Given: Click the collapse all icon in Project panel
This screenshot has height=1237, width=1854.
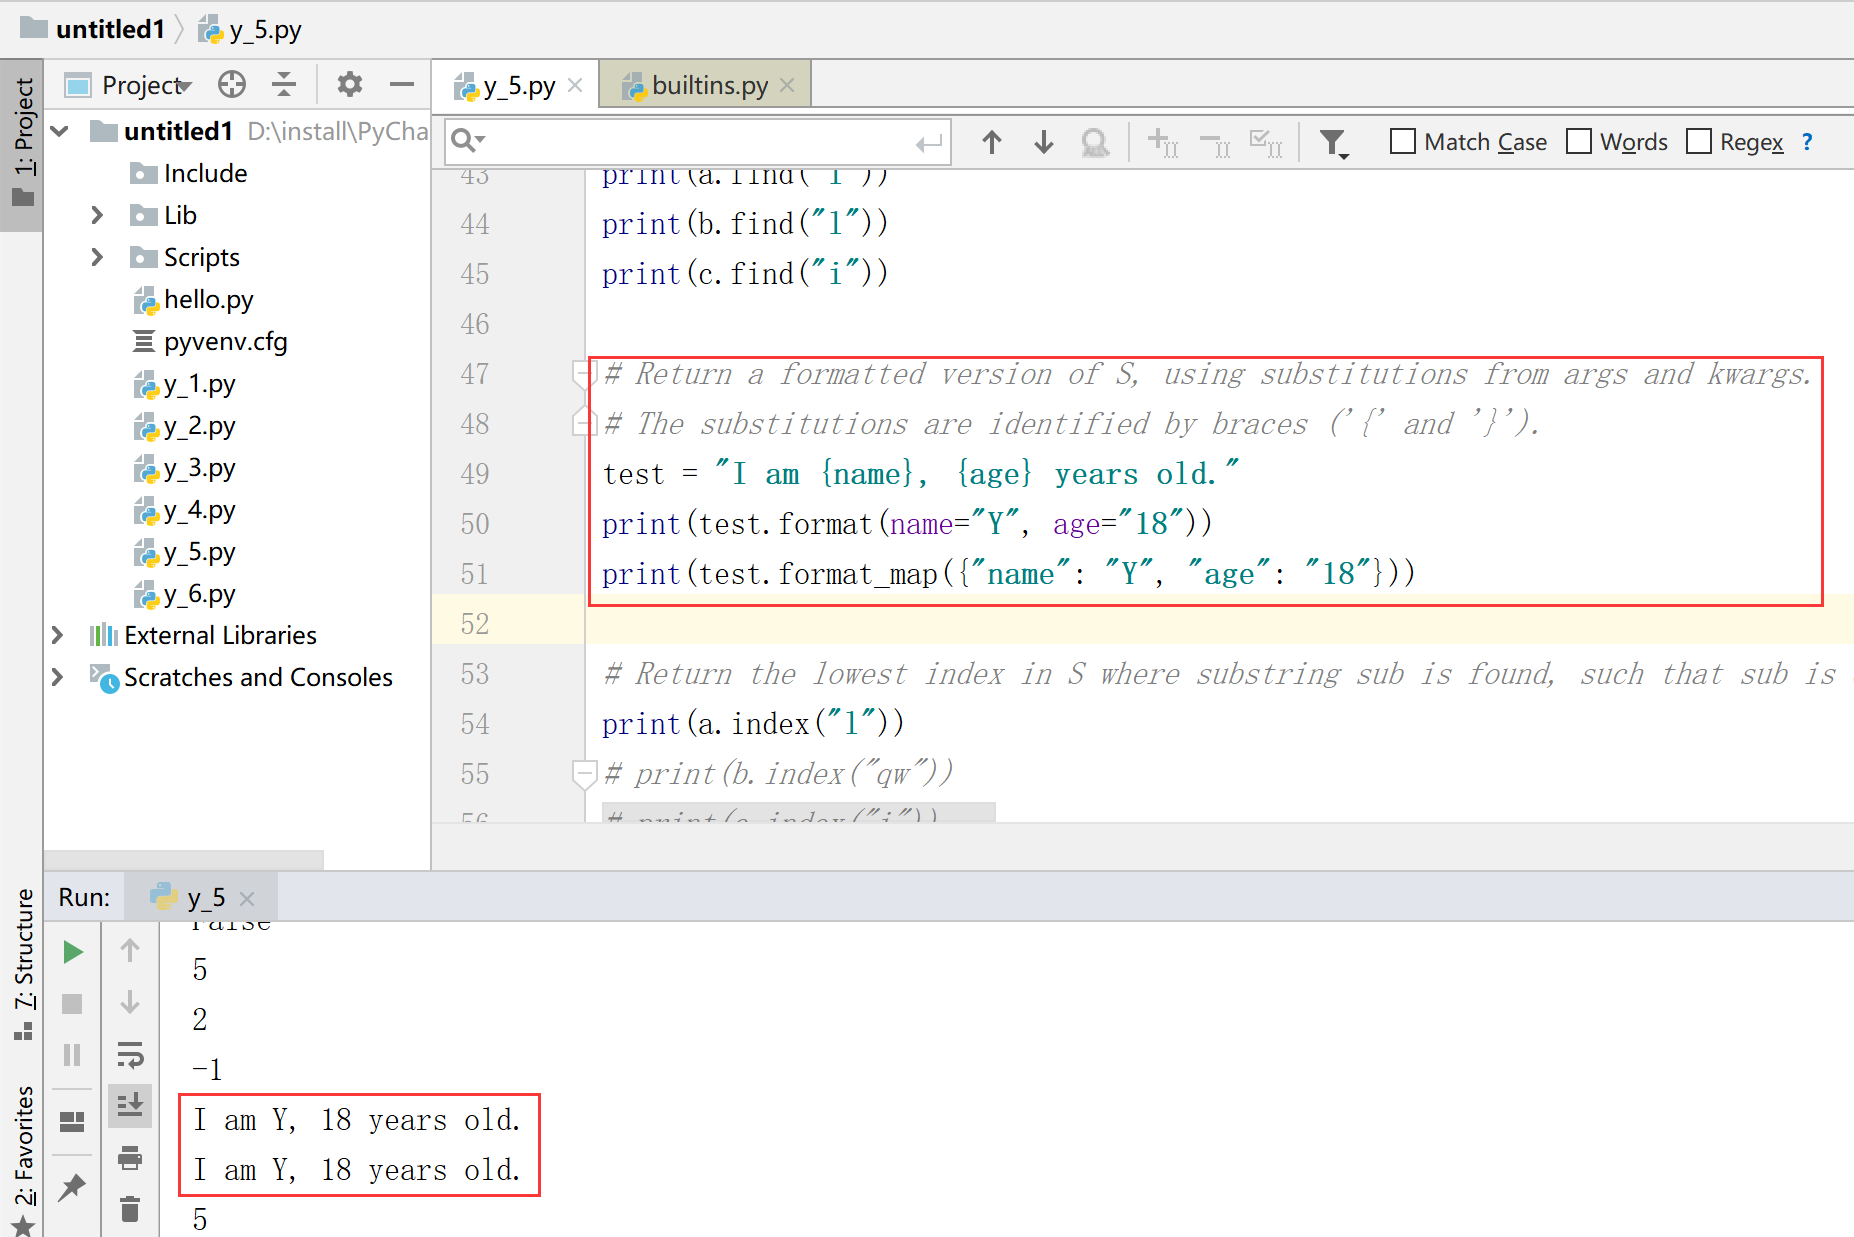Looking at the screenshot, I should point(284,85).
